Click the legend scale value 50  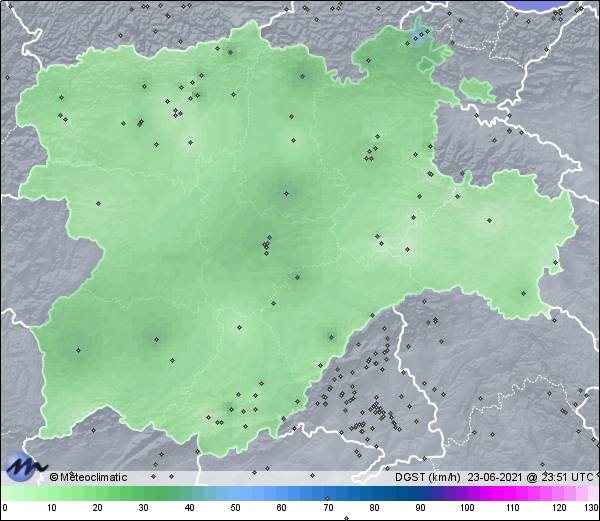click(x=235, y=508)
